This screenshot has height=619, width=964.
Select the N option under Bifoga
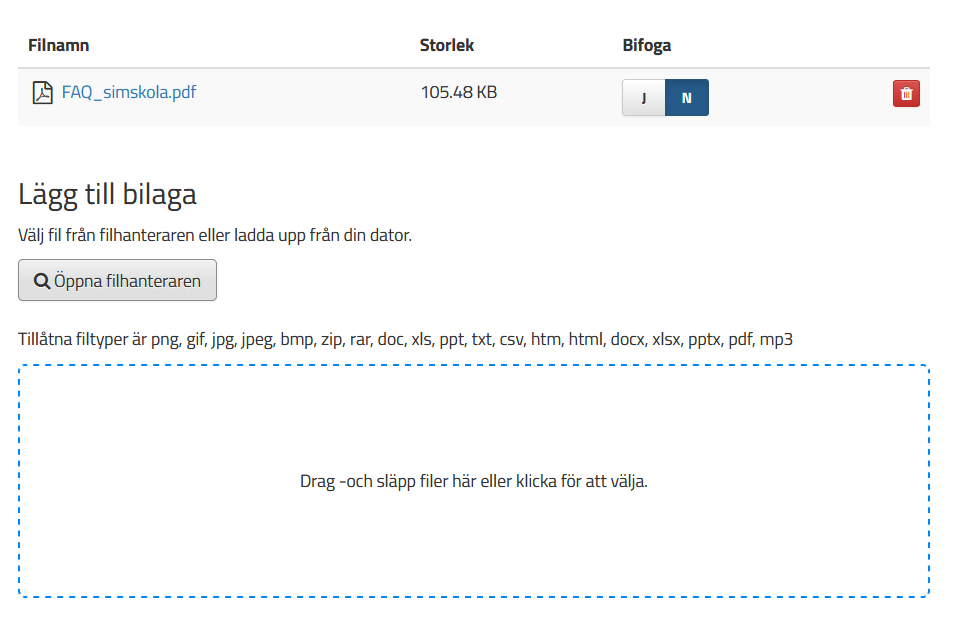tap(687, 97)
